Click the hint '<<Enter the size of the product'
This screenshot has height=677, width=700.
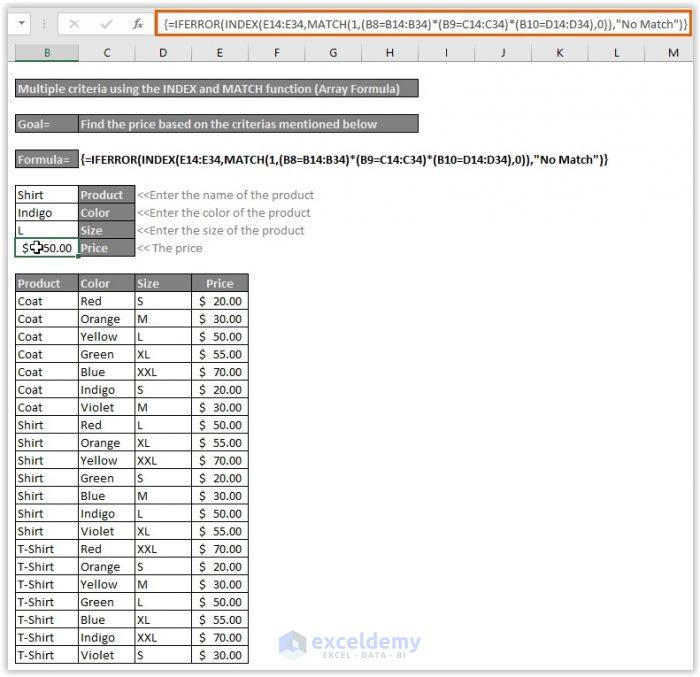221,230
